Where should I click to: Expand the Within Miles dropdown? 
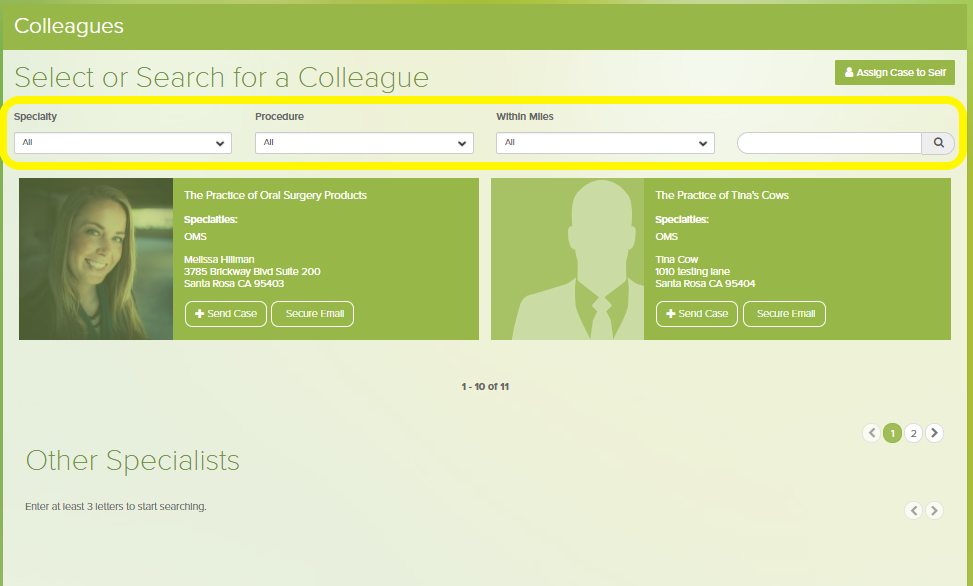click(x=605, y=143)
